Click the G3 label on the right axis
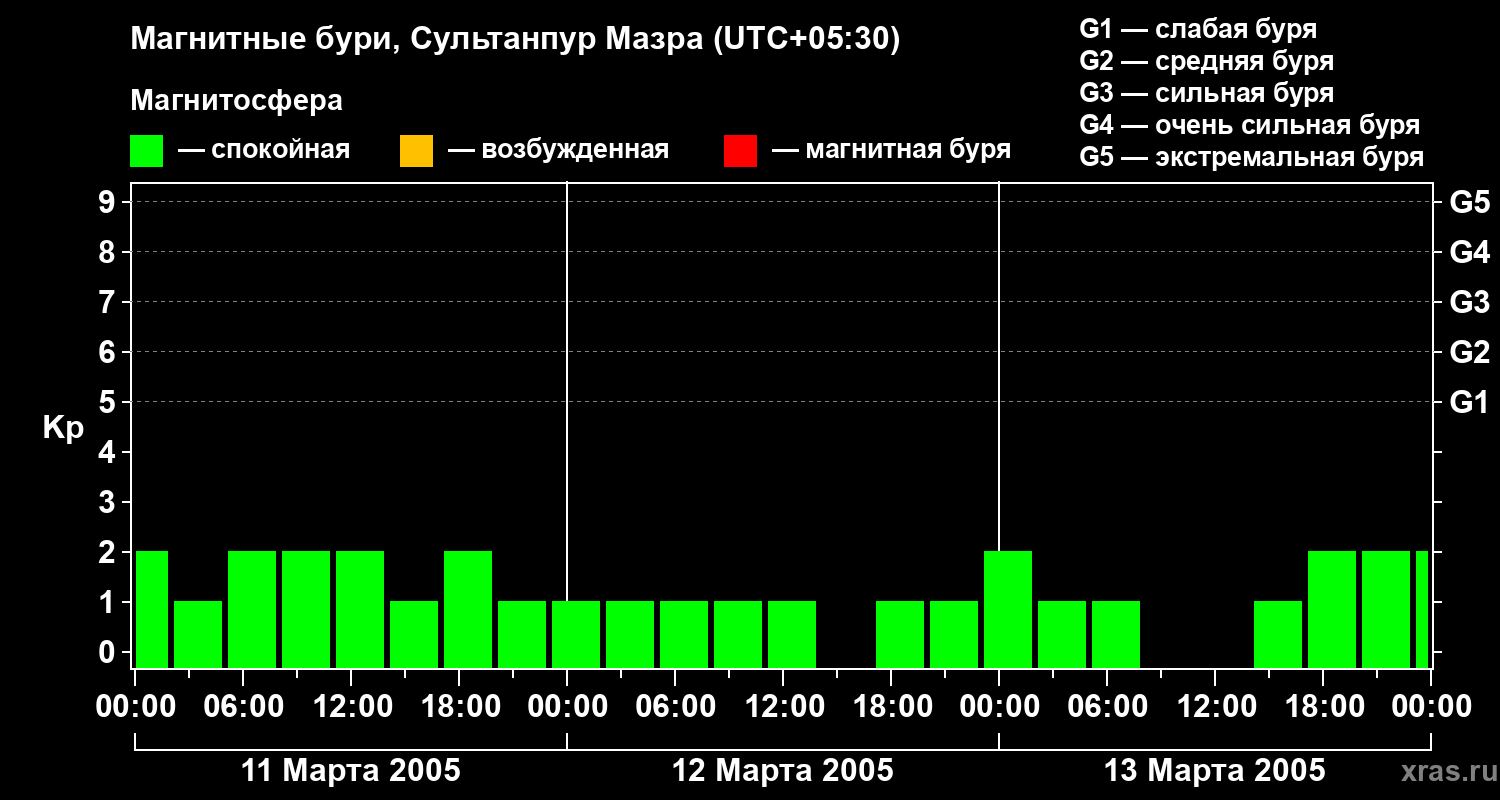This screenshot has width=1500, height=800. click(1470, 303)
